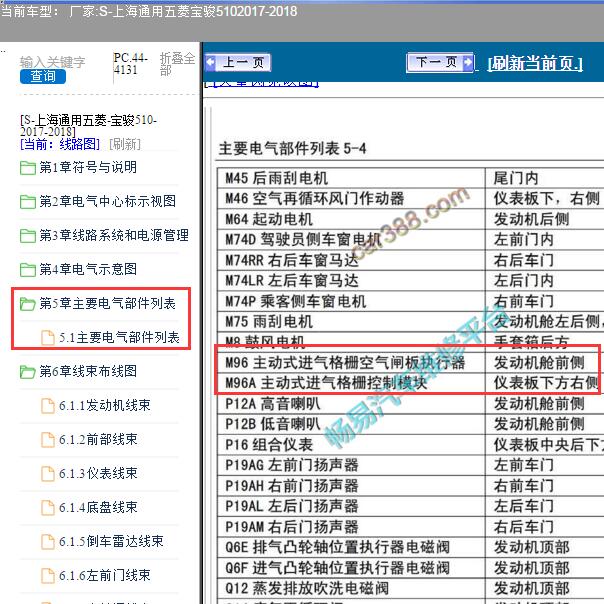Click document icon of 6.1.2前部线束
The image size is (604, 604).
click(x=48, y=440)
